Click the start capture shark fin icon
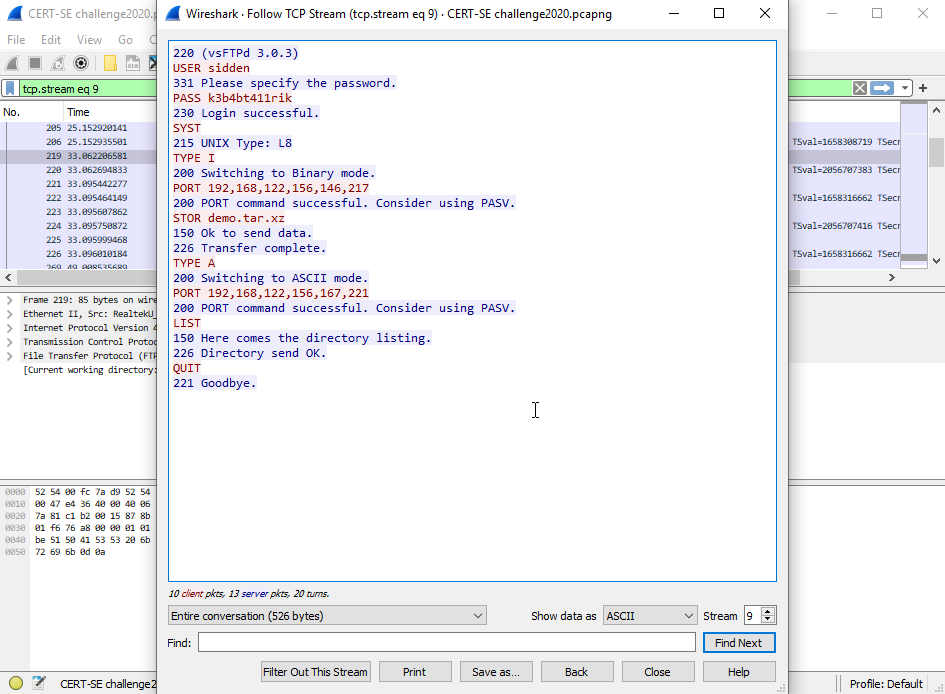 (x=13, y=63)
